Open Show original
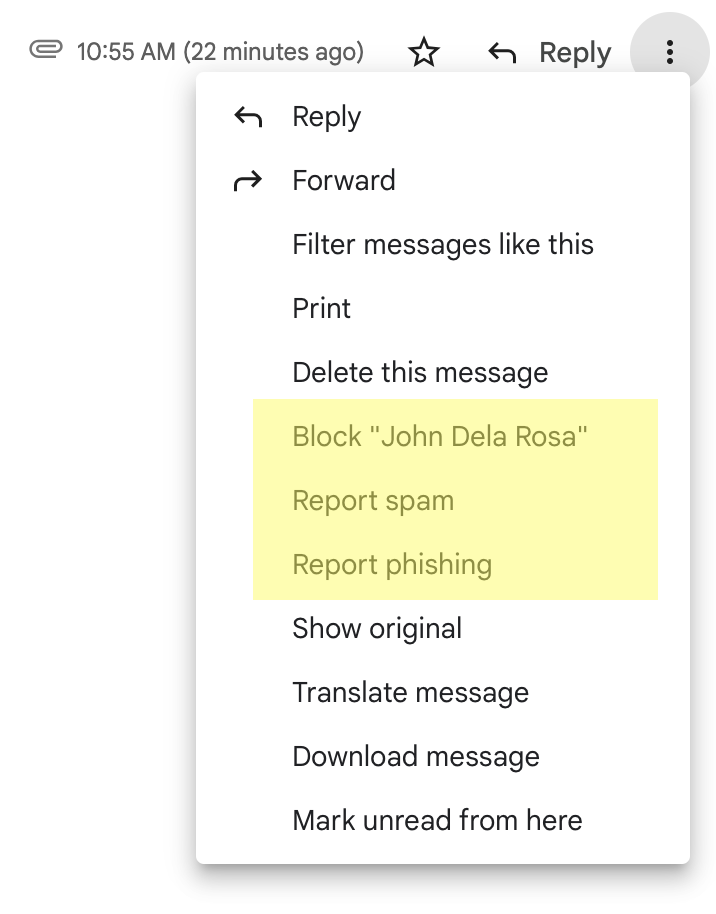This screenshot has height=914, width=716. 377,629
